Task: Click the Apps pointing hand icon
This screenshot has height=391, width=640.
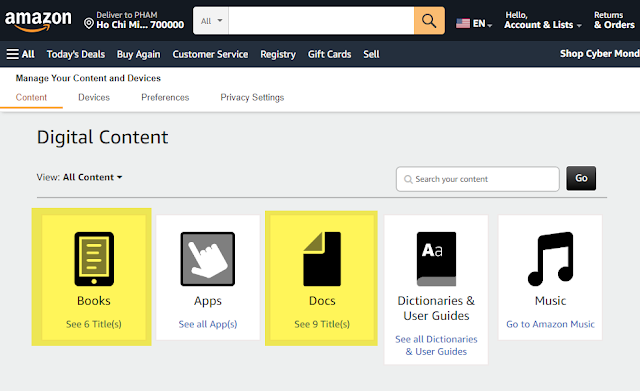Action: coord(208,259)
